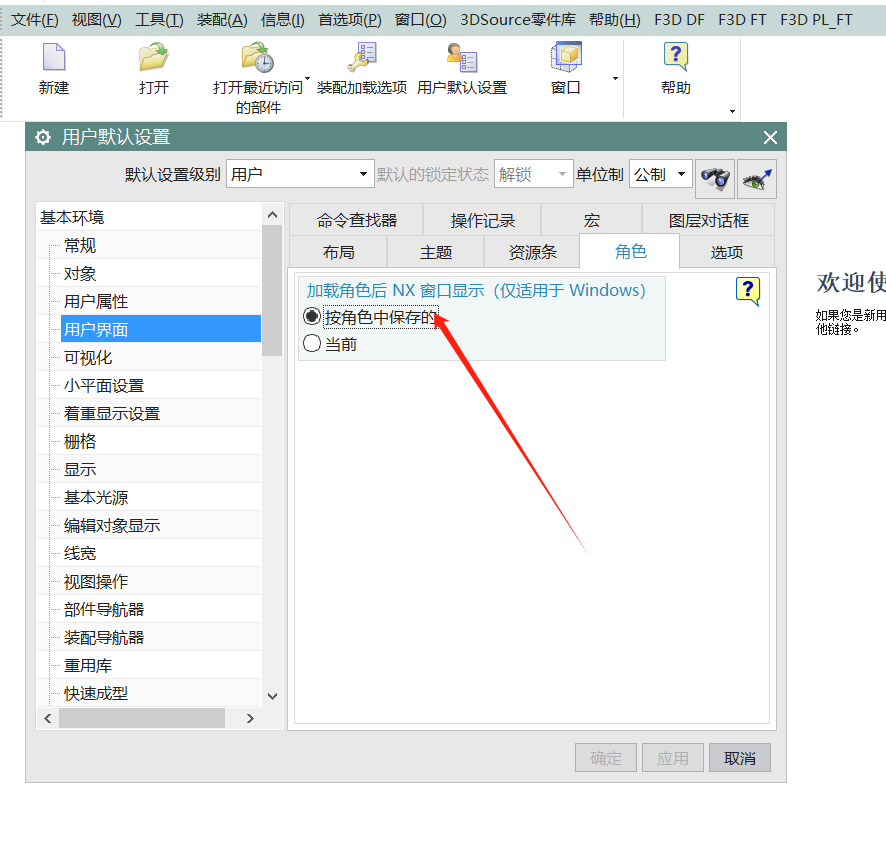886x845 pixels.
Task: Click the 取消 button
Action: click(740, 757)
